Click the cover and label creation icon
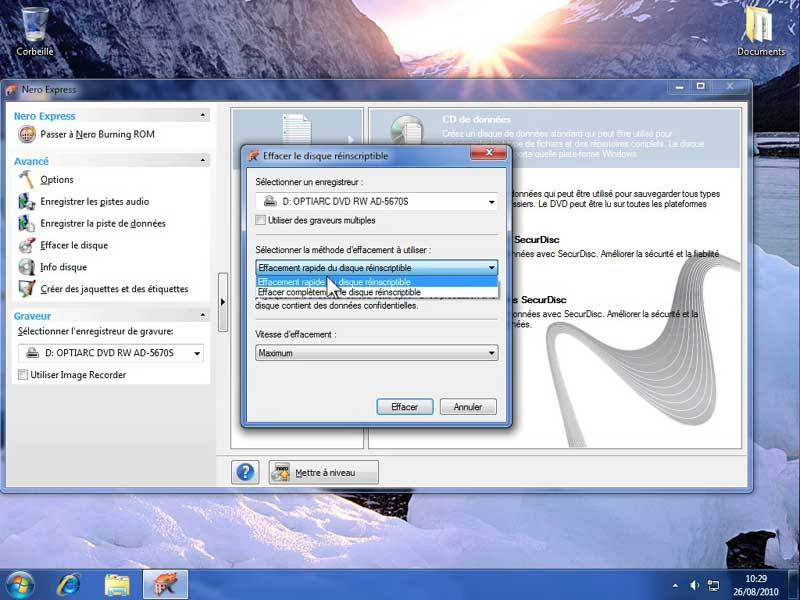The height and width of the screenshot is (600, 800). [x=27, y=289]
